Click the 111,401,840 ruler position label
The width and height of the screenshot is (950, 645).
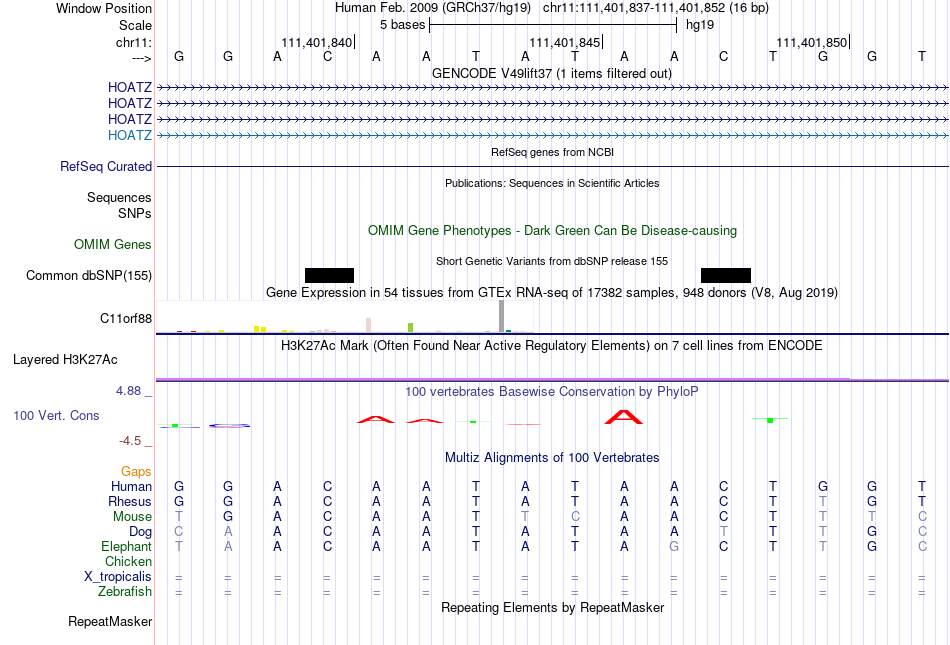click(x=317, y=42)
